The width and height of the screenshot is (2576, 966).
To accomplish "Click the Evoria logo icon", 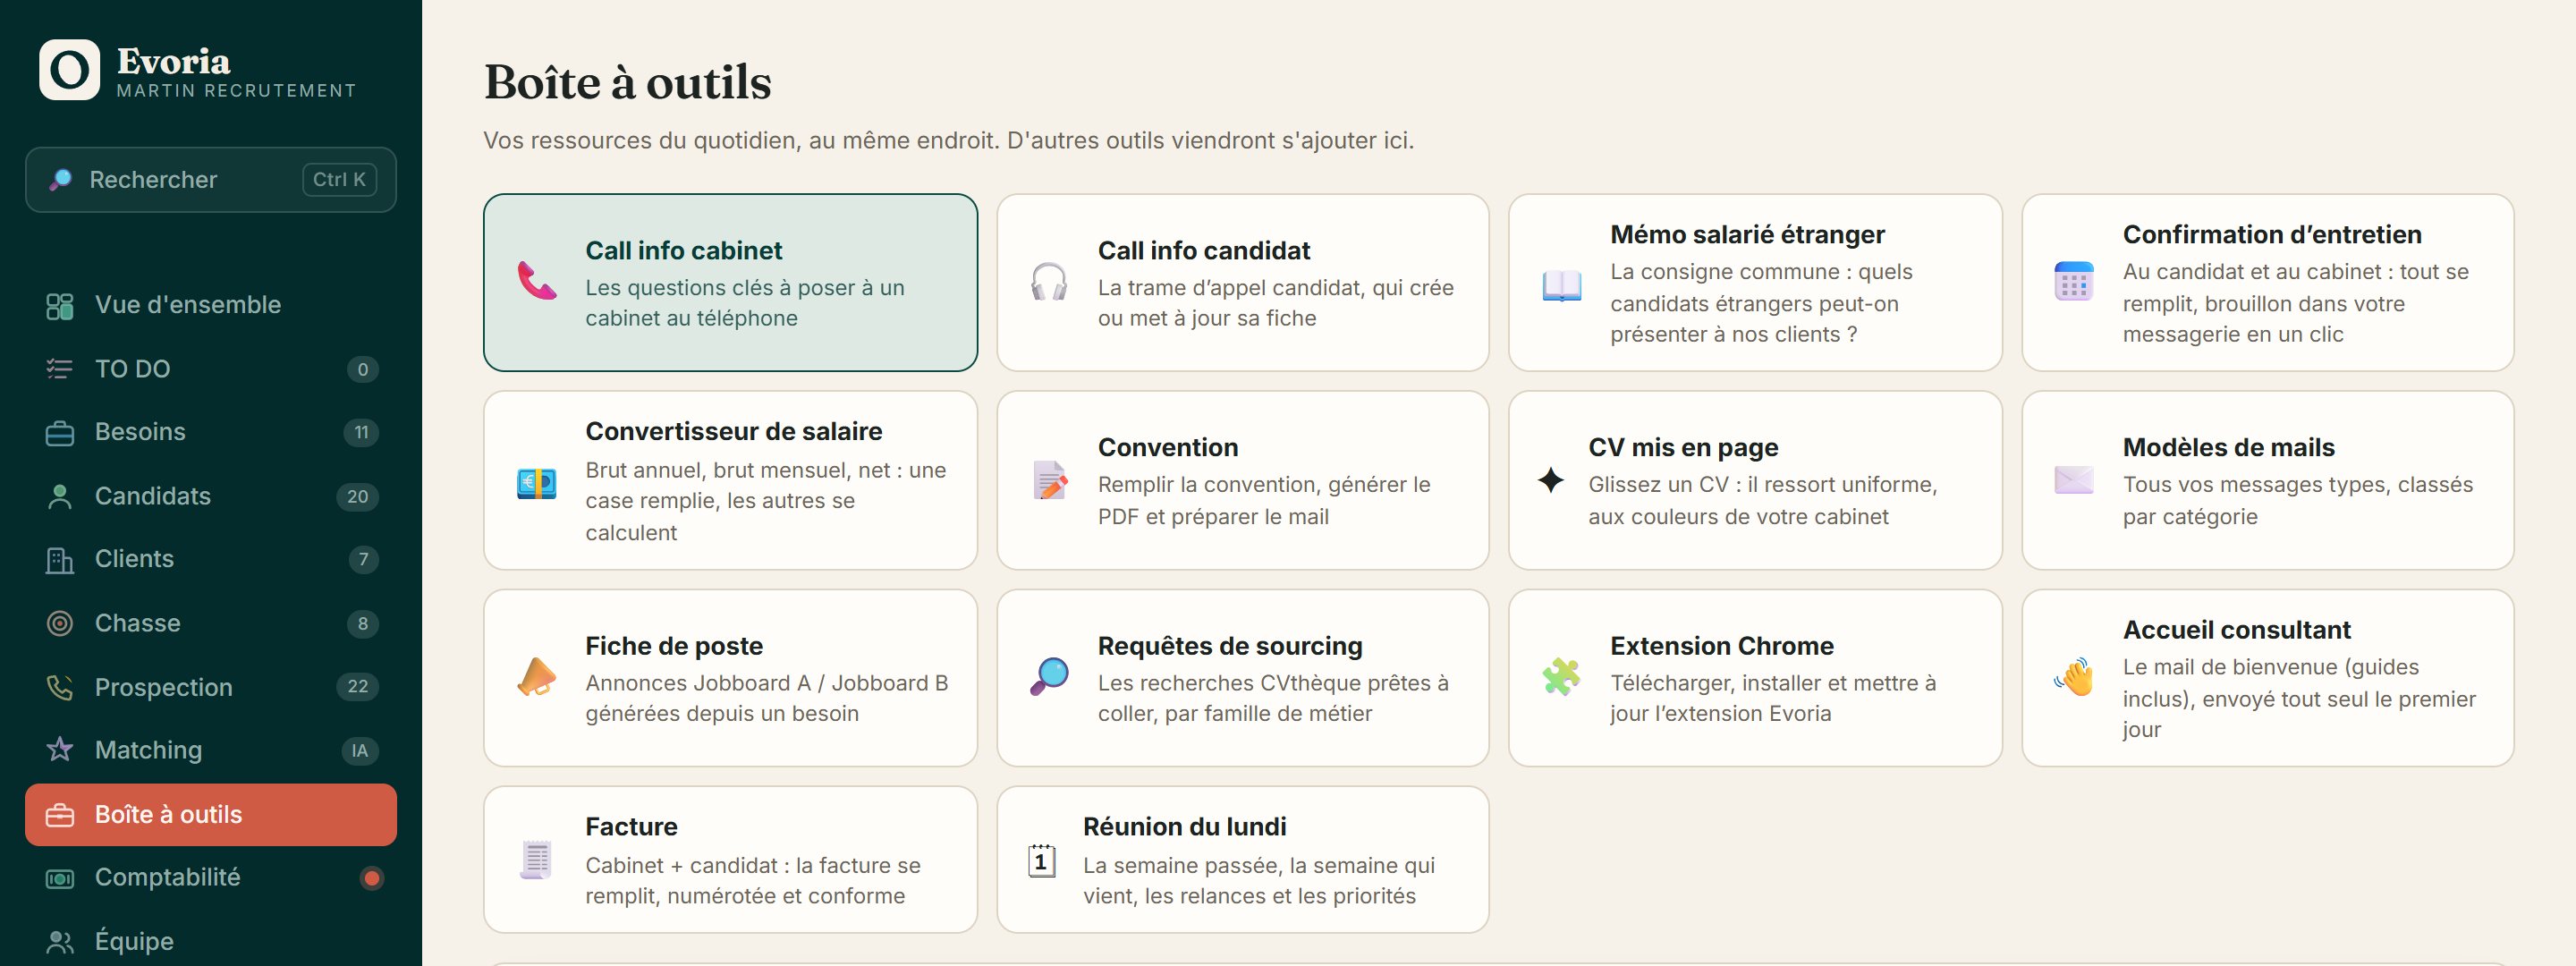I will click(x=69, y=70).
